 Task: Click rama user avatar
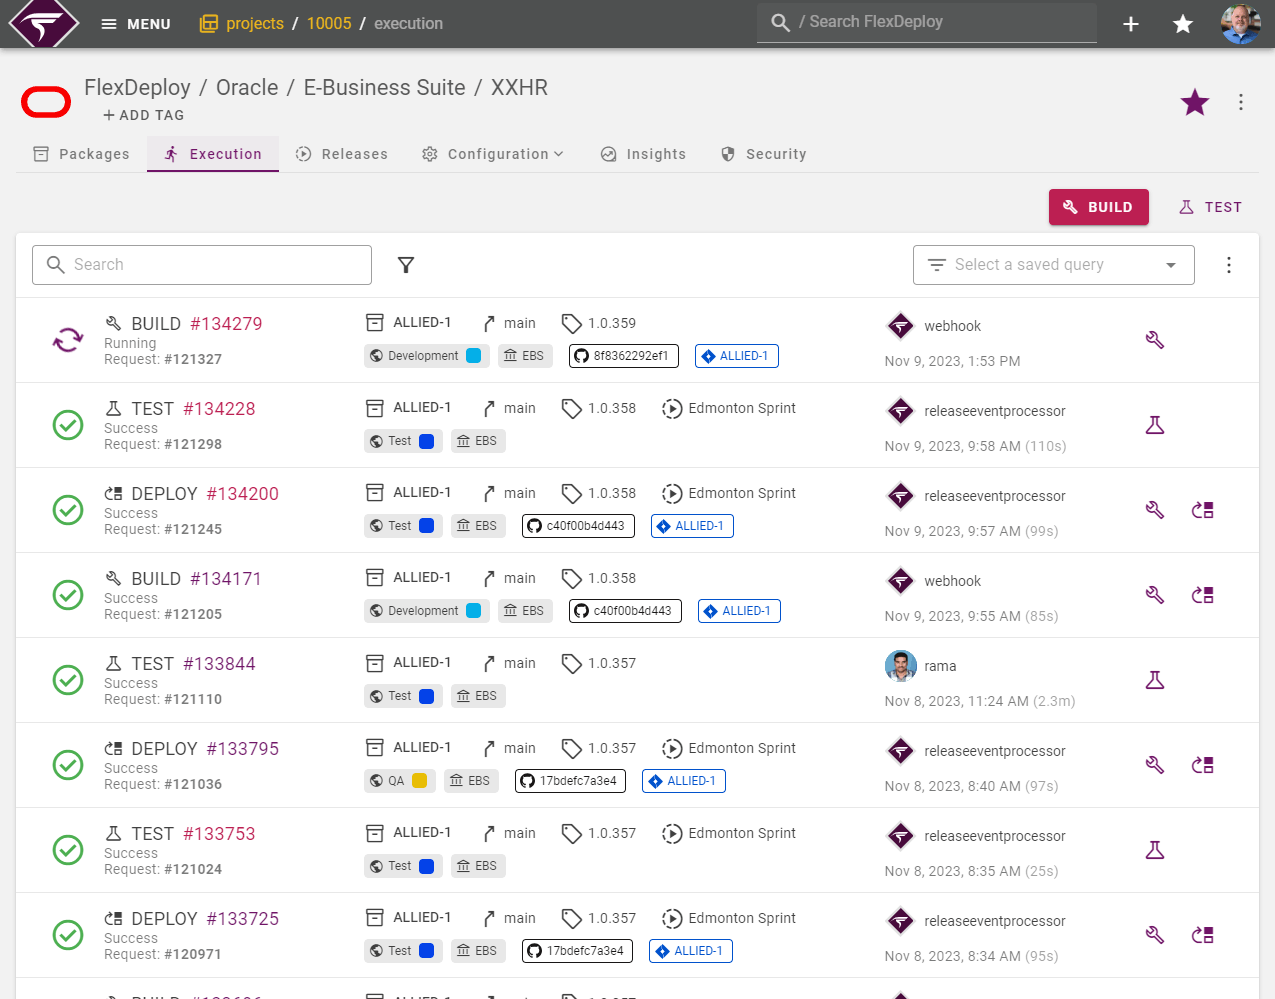click(x=901, y=666)
